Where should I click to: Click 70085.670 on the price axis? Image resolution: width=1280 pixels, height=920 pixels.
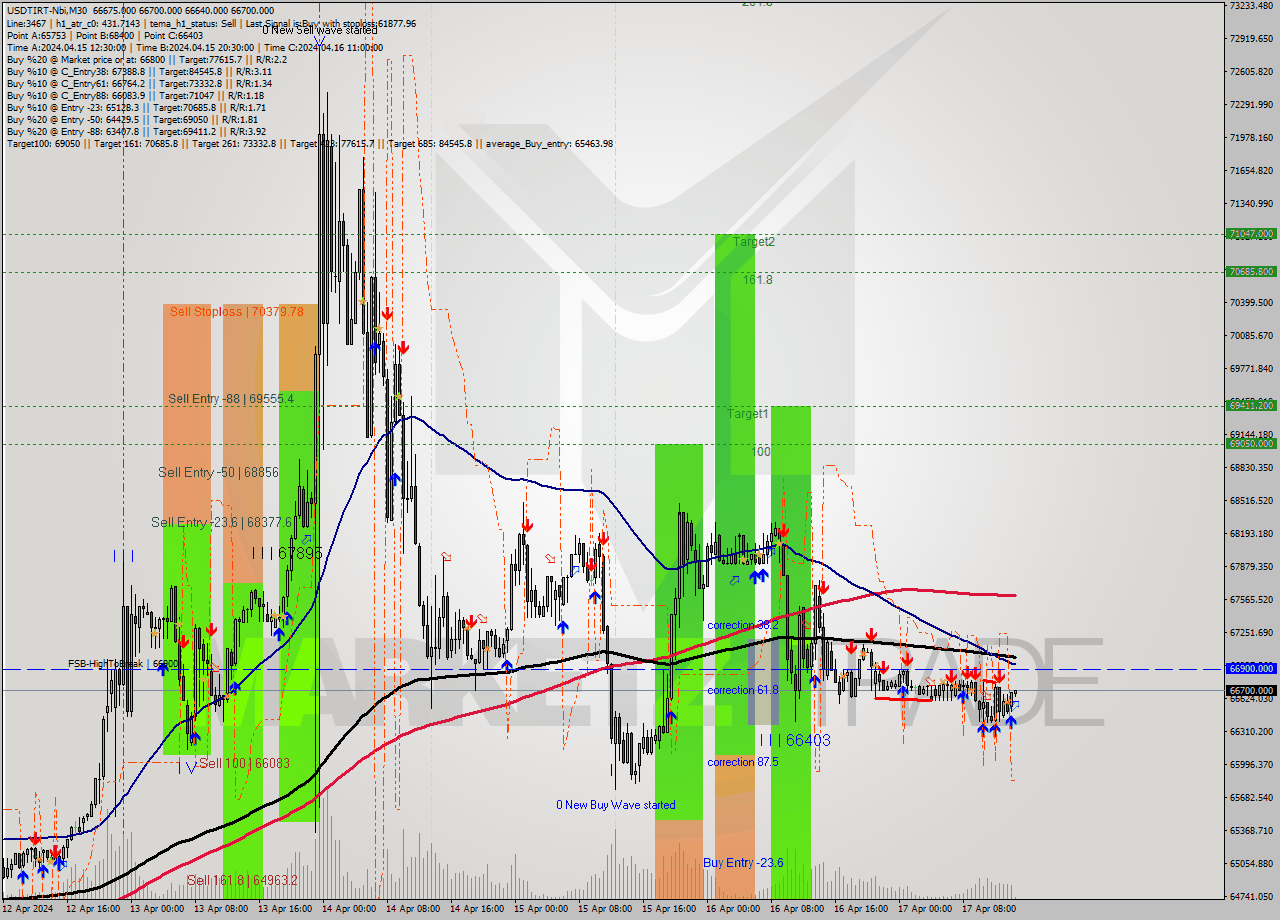(x=1251, y=336)
